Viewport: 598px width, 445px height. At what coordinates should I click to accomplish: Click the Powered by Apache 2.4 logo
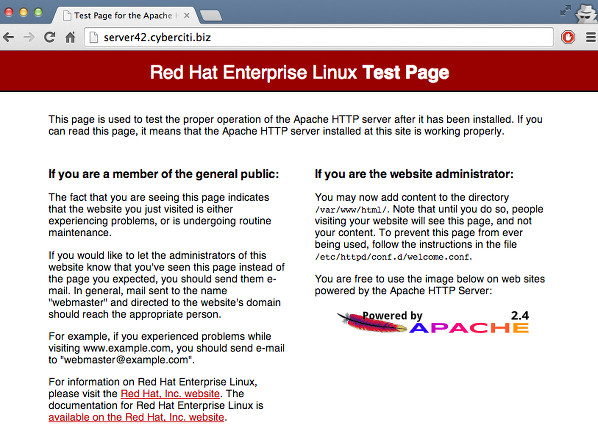click(x=433, y=322)
